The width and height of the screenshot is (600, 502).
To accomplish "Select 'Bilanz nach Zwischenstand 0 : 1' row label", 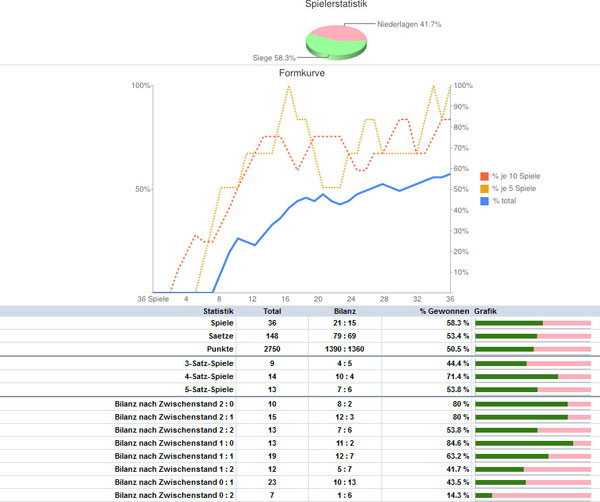I will click(174, 482).
